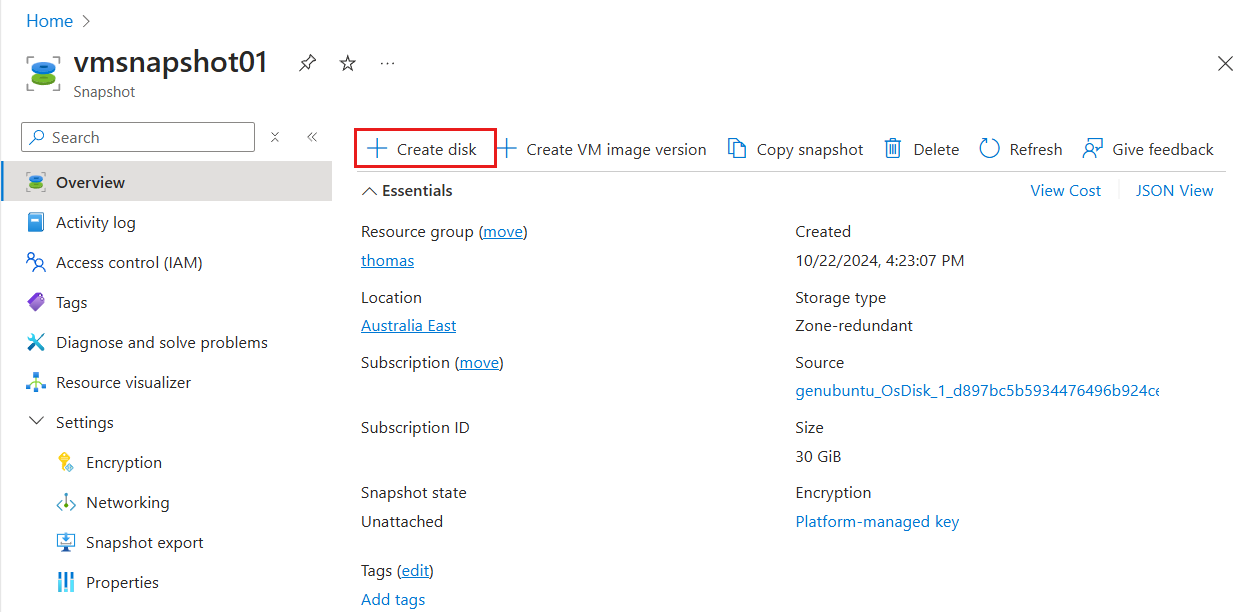The height and width of the screenshot is (612, 1247).
Task: Click the Search input field
Action: (137, 137)
